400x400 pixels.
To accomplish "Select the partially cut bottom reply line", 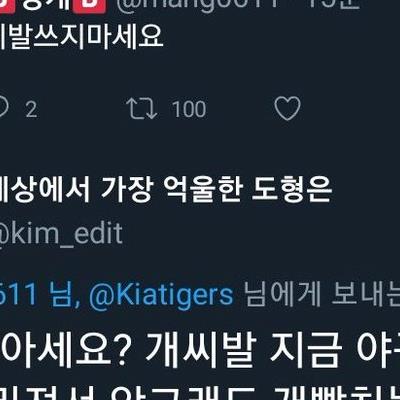I will pos(200,393).
